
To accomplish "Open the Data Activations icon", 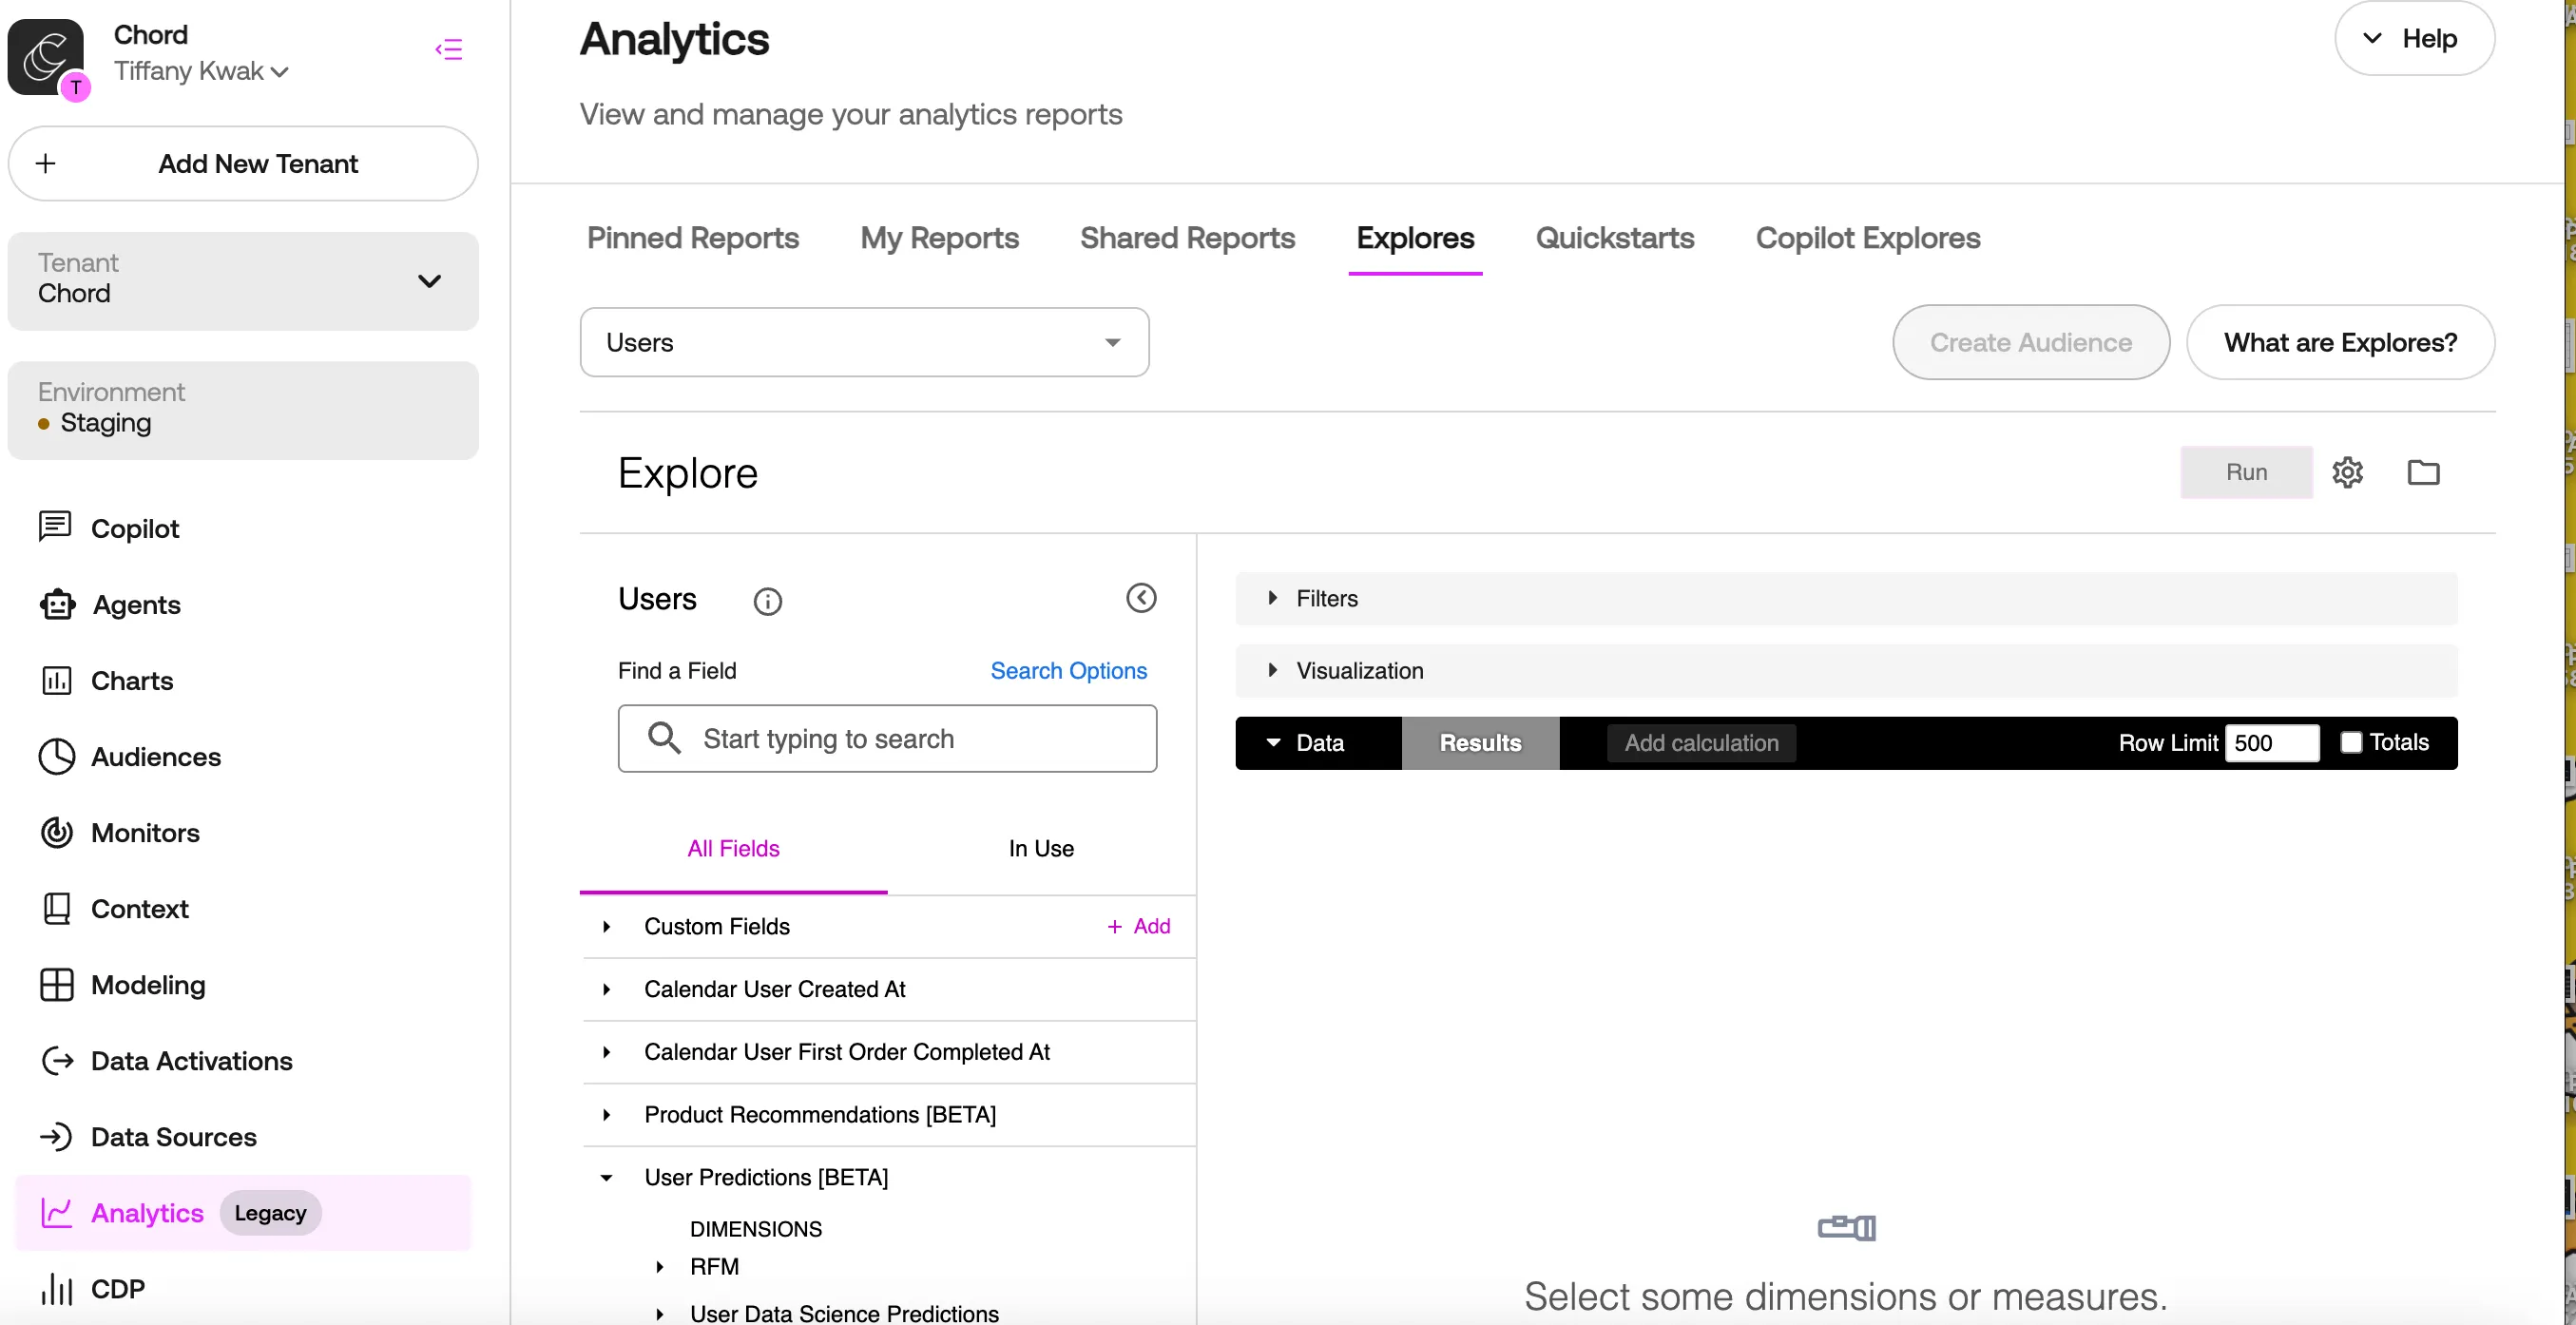I will click(57, 1060).
